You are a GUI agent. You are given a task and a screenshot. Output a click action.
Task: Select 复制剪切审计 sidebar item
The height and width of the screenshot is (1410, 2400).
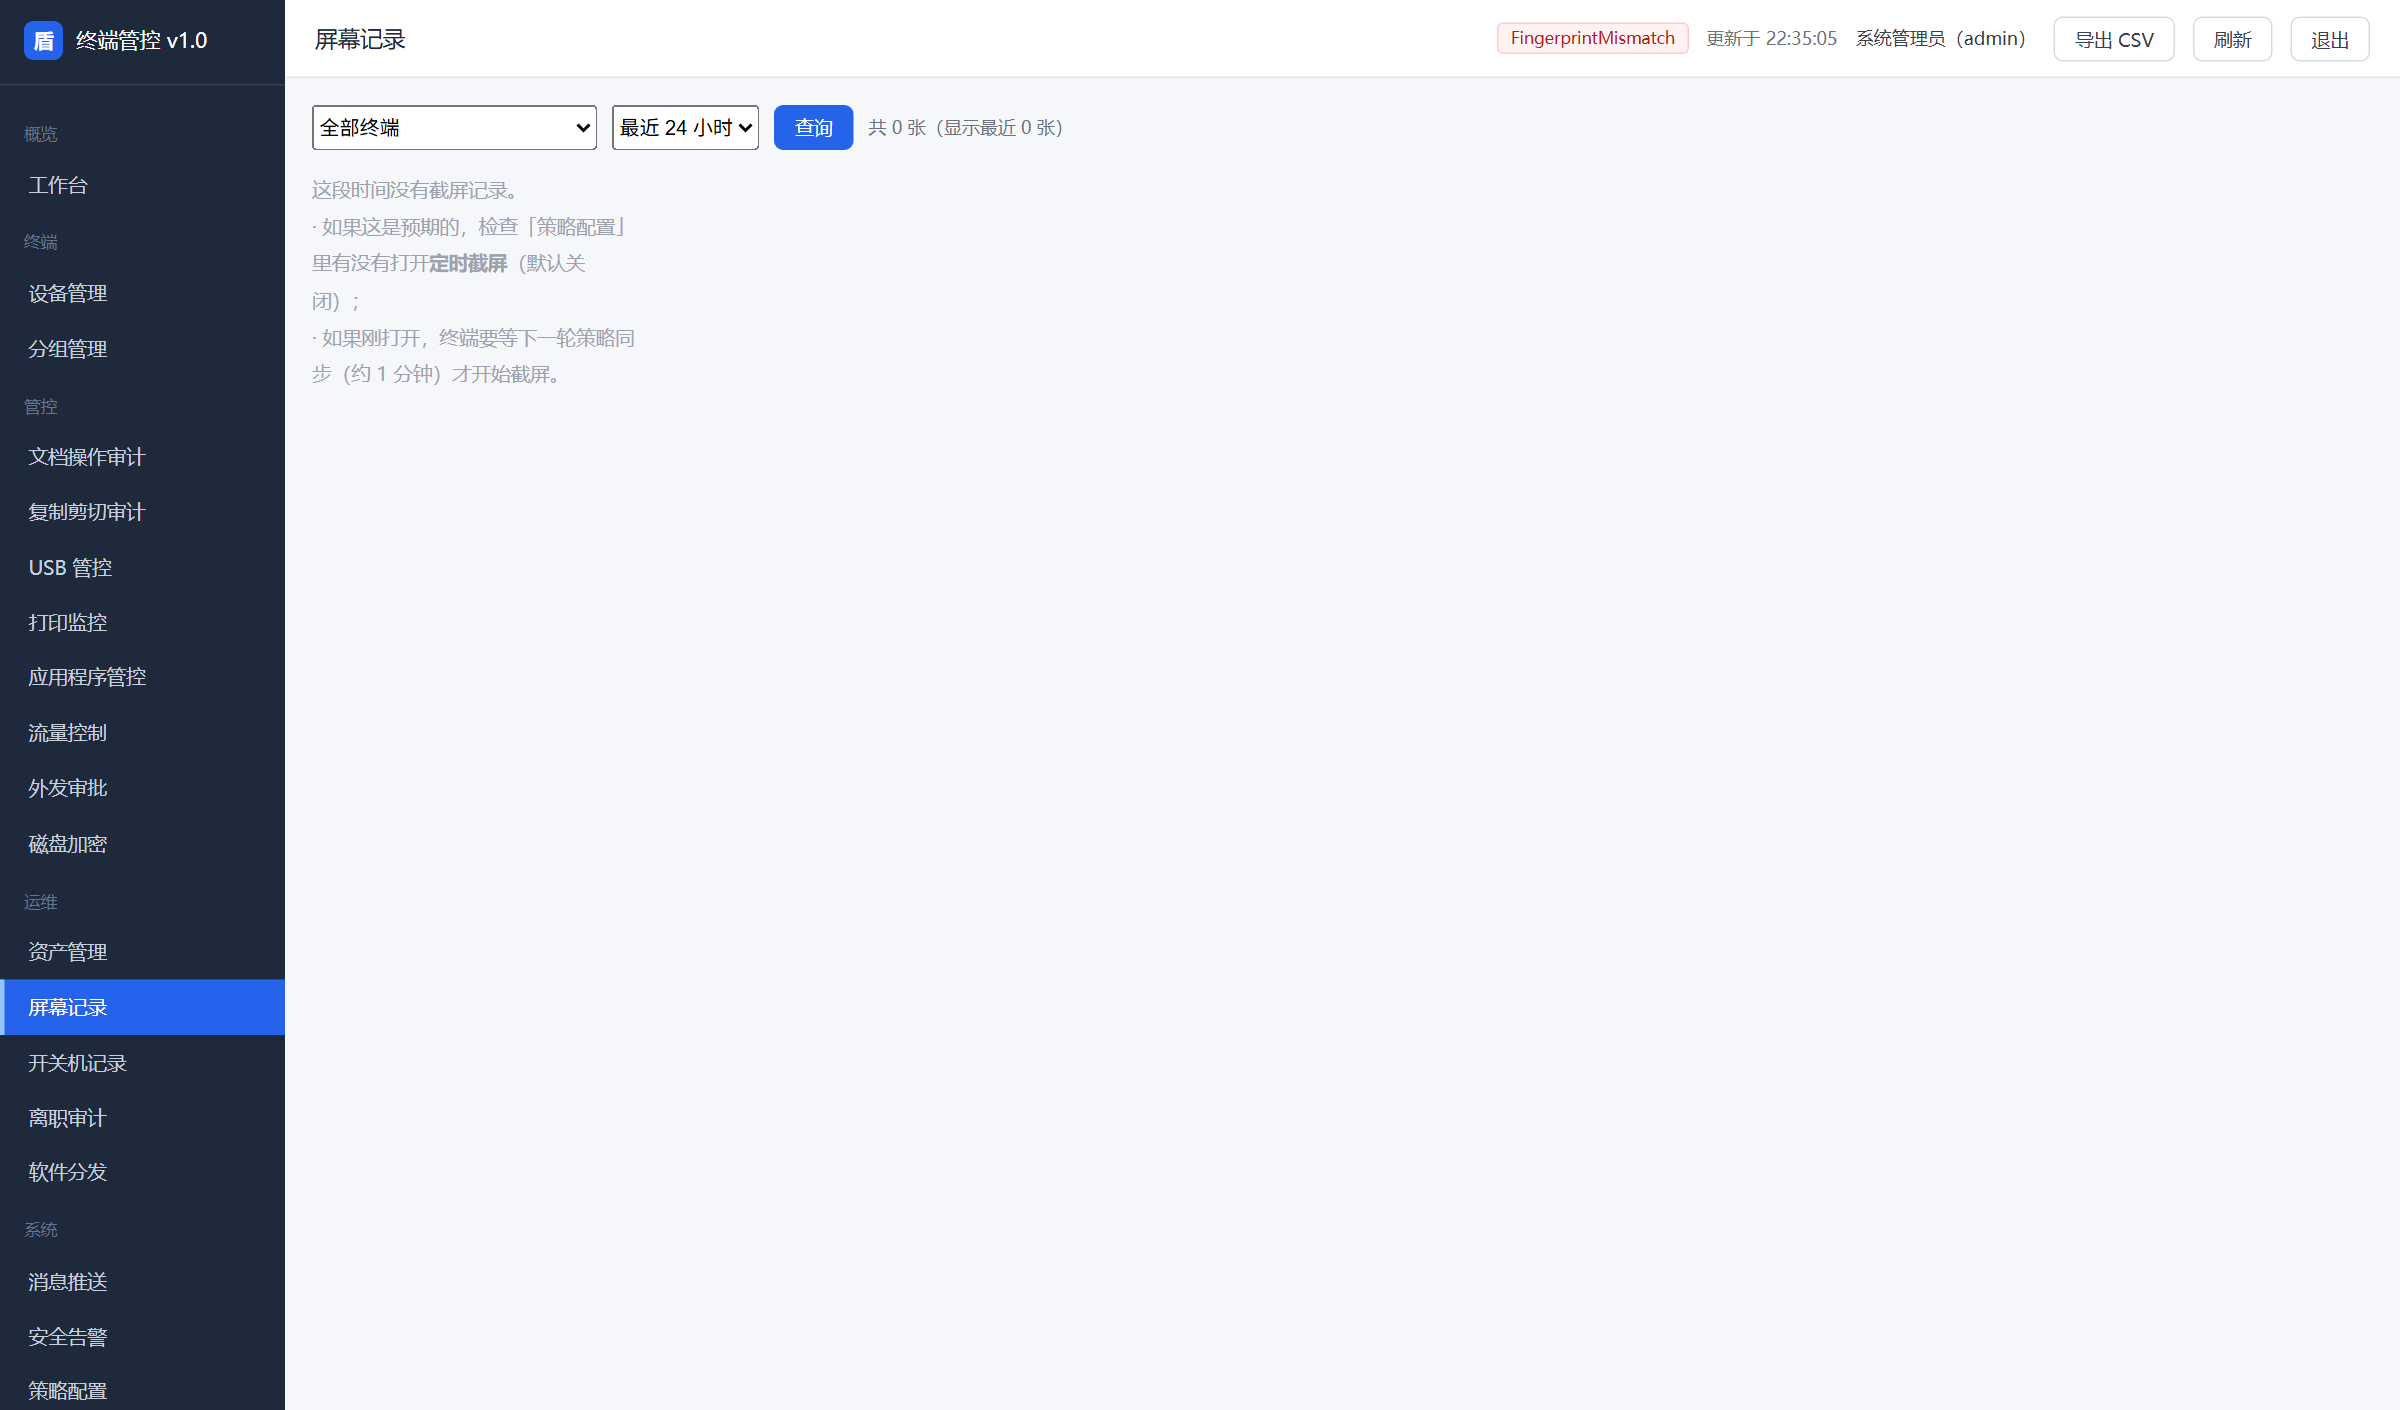[x=142, y=512]
